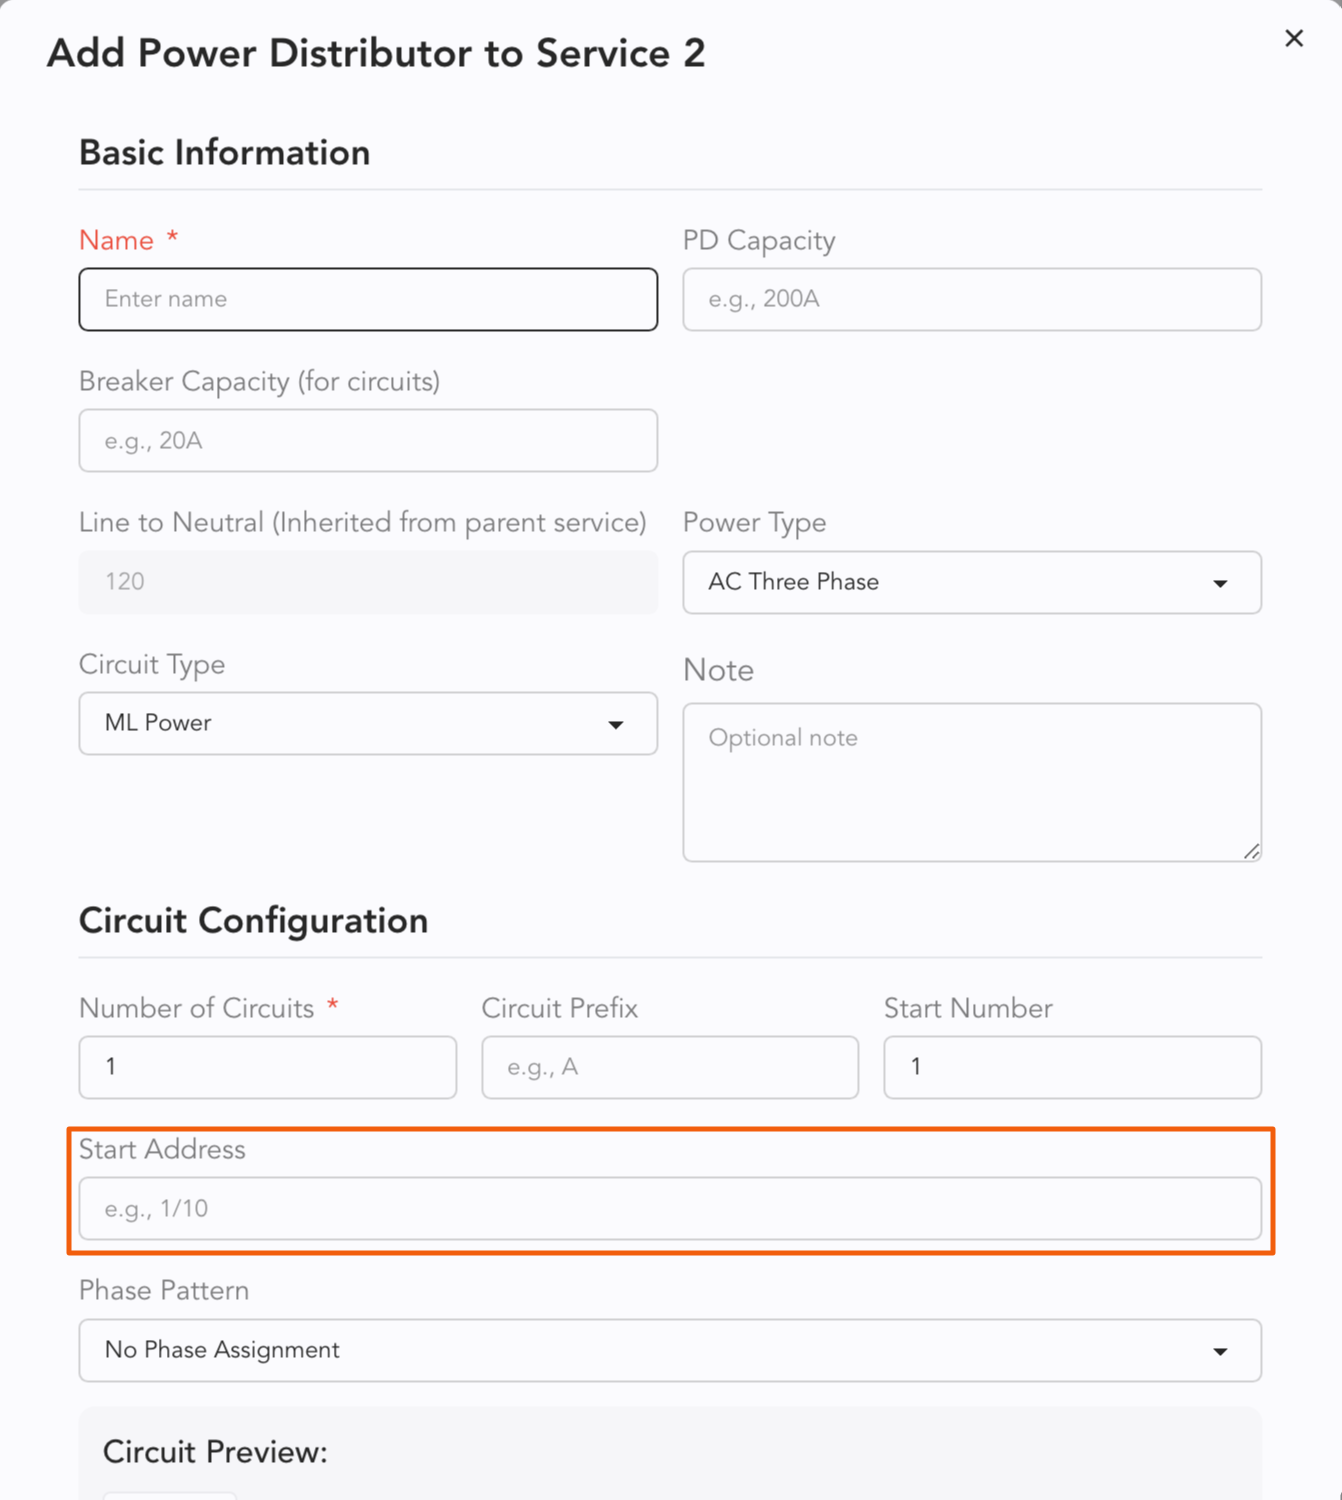Close the Add Power Distributor dialog
The image size is (1342, 1500).
click(1294, 38)
